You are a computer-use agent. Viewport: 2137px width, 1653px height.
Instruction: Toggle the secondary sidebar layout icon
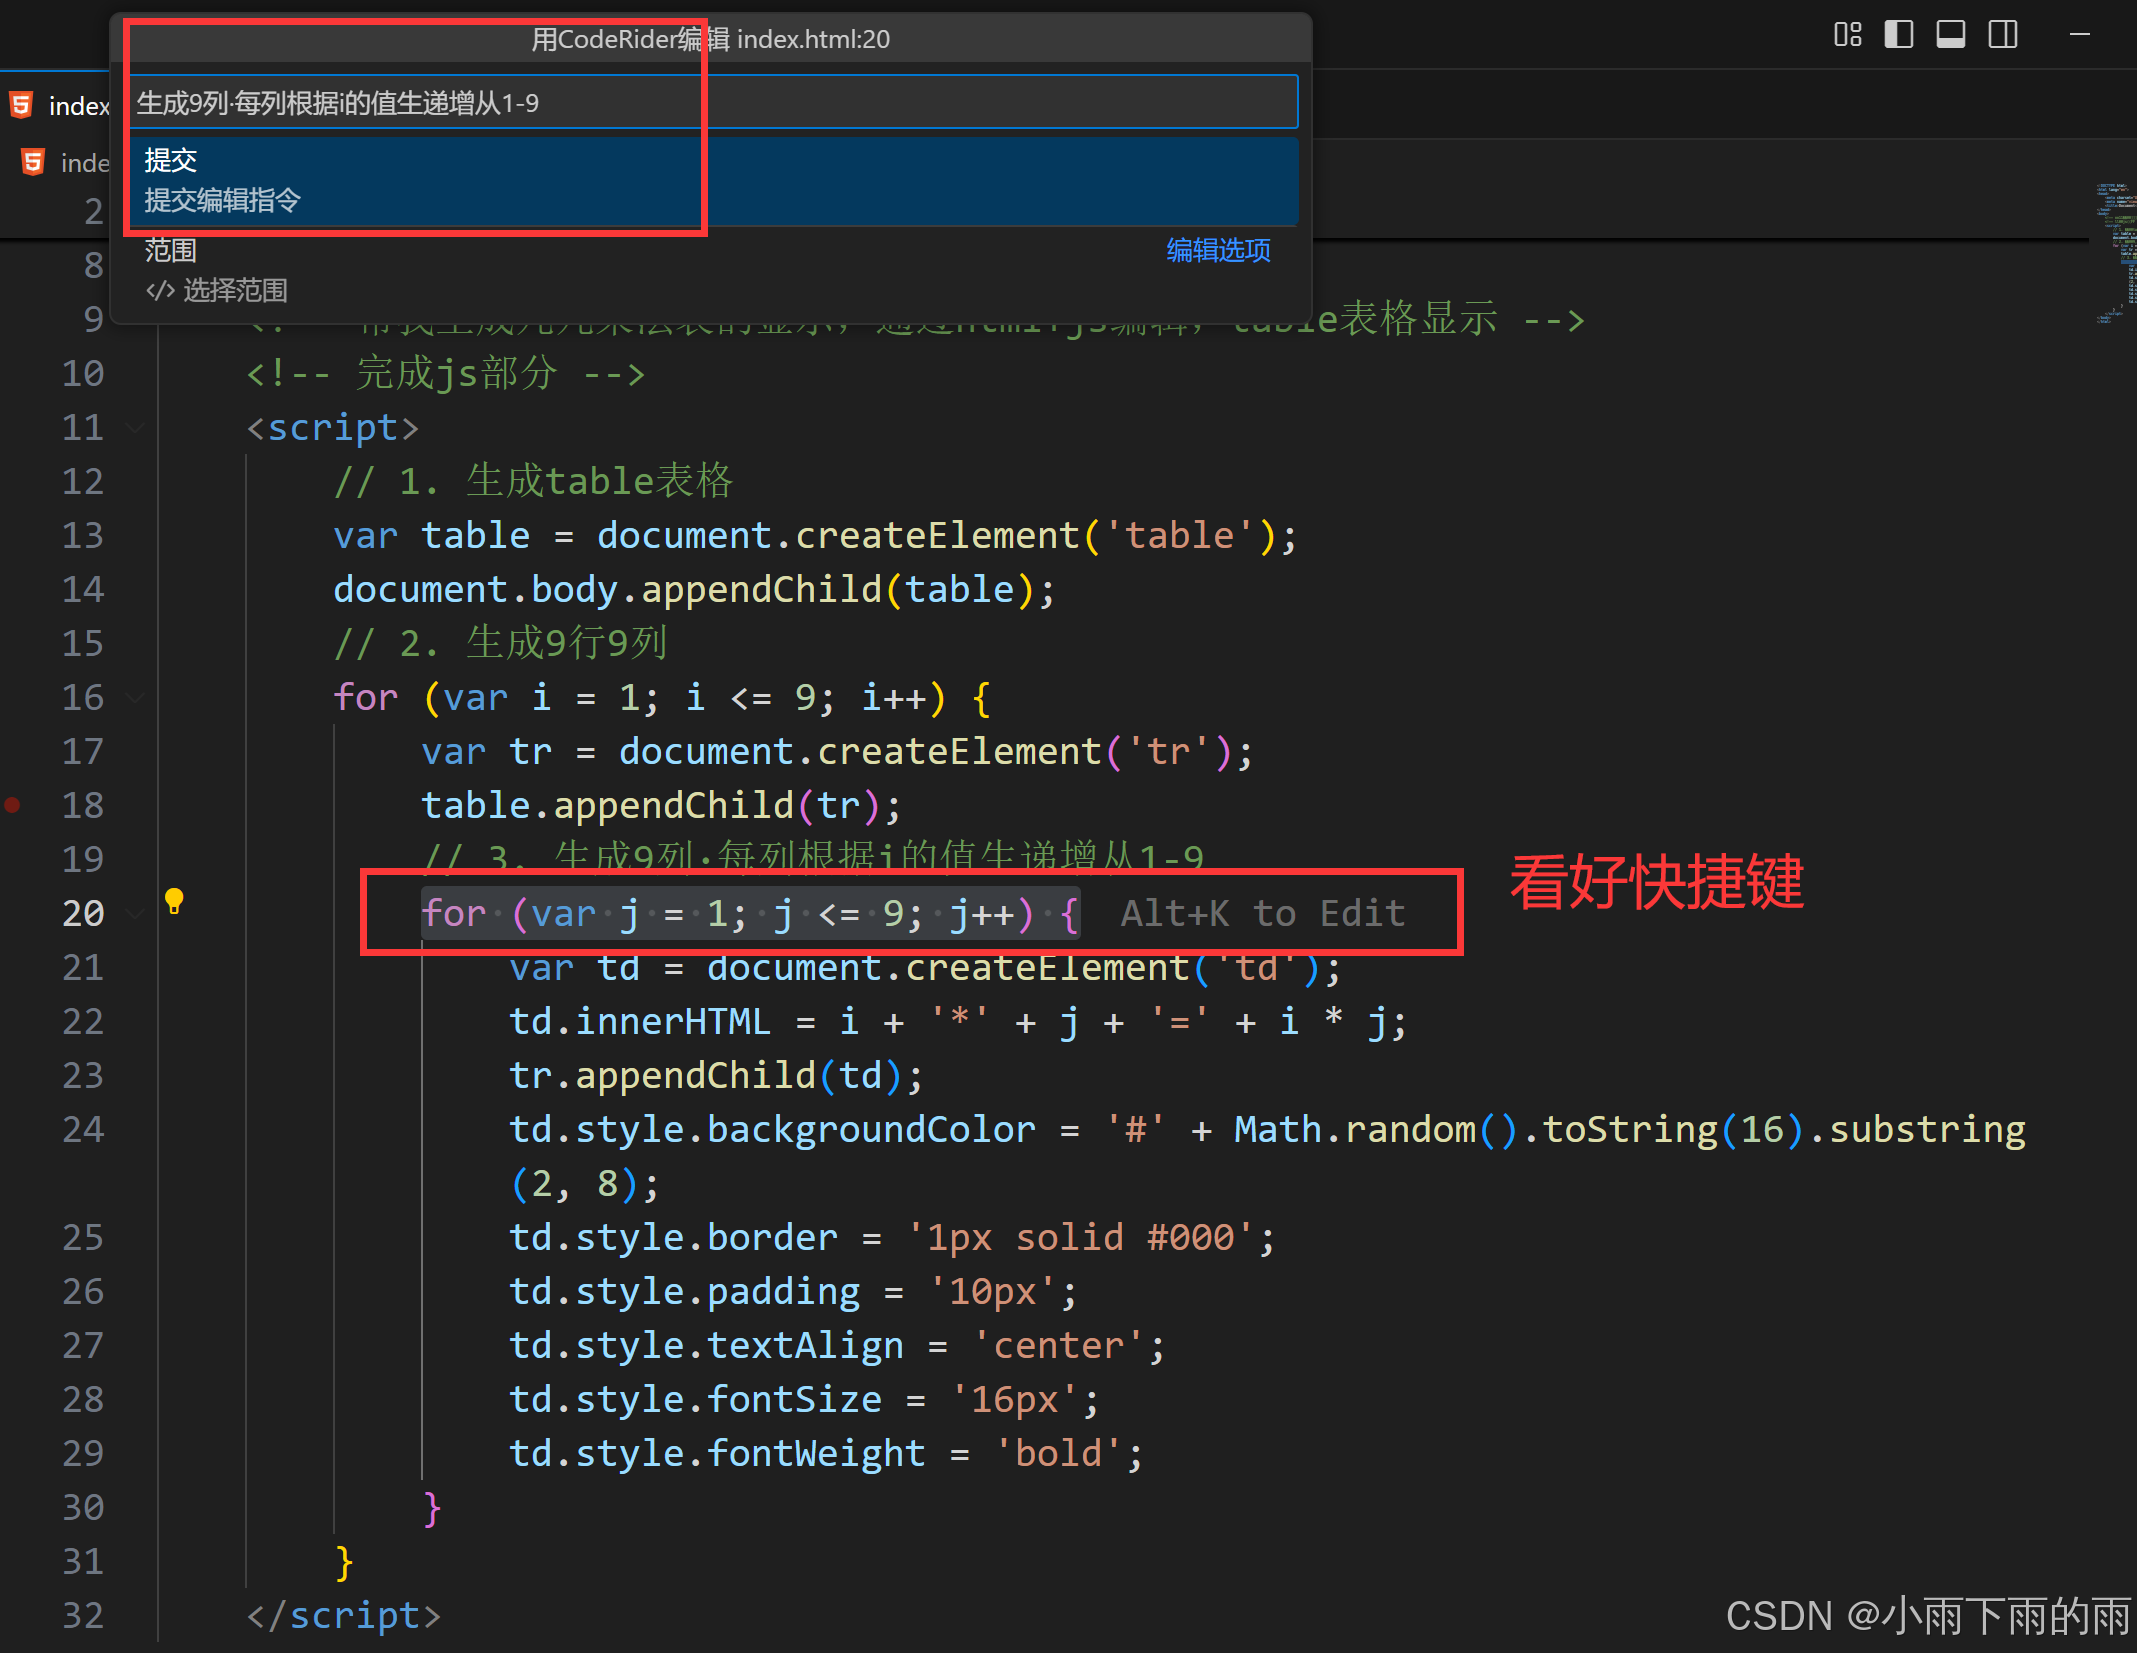pyautogui.click(x=2002, y=35)
